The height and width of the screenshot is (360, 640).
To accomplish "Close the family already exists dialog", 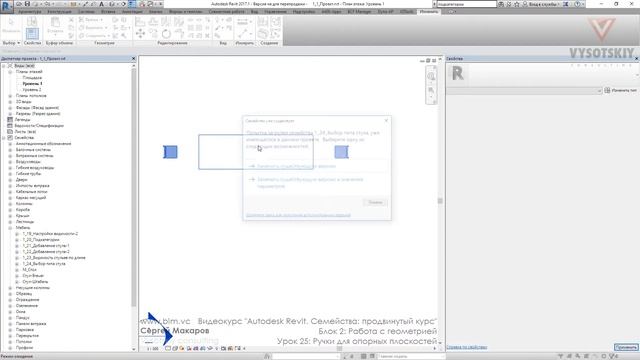I will [386, 120].
